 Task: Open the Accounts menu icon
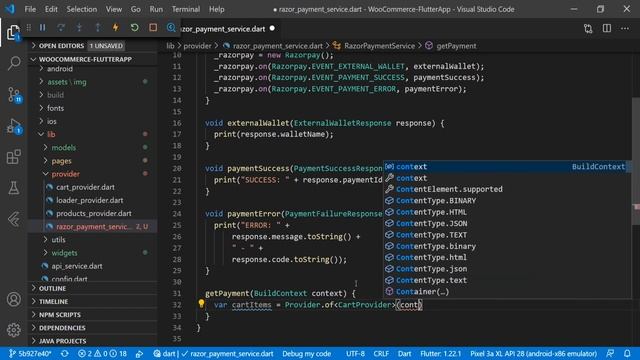point(13,299)
